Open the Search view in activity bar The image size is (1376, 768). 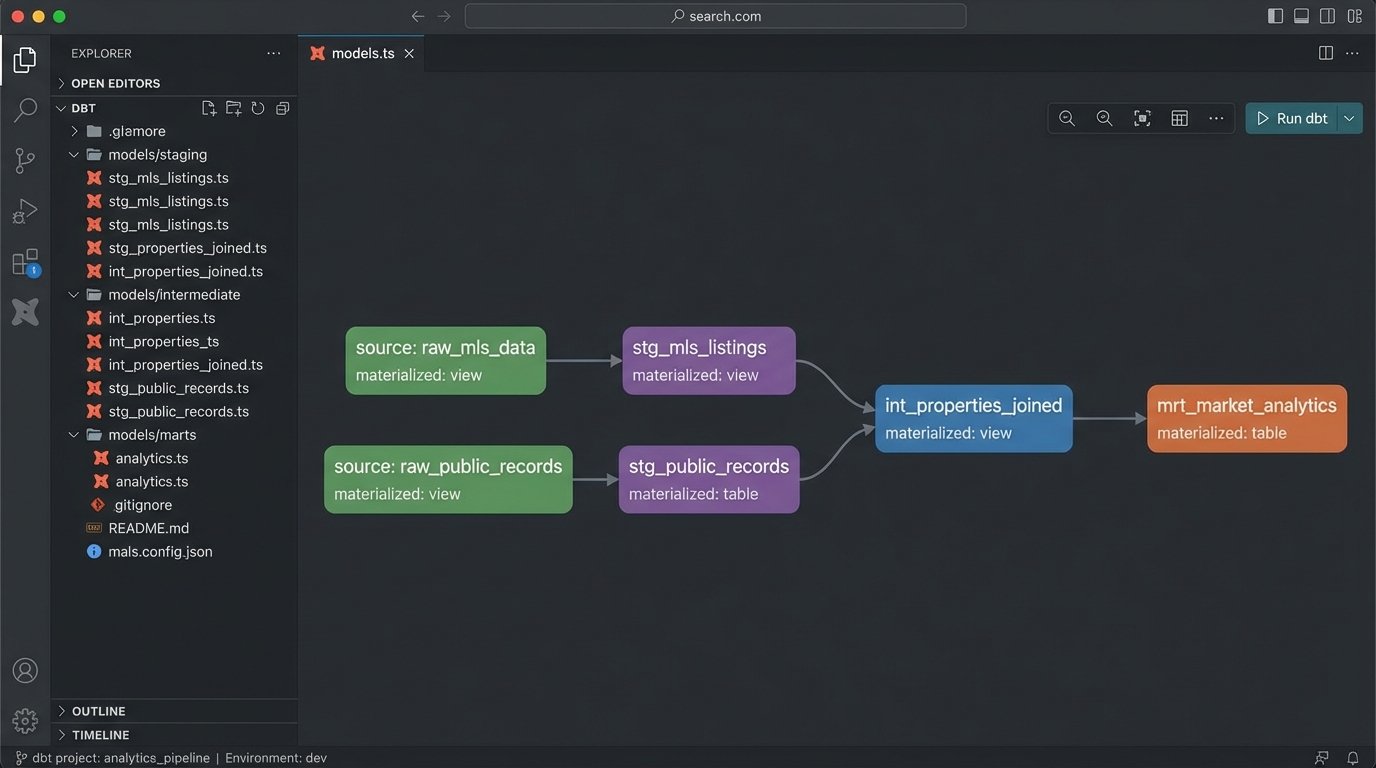click(25, 110)
